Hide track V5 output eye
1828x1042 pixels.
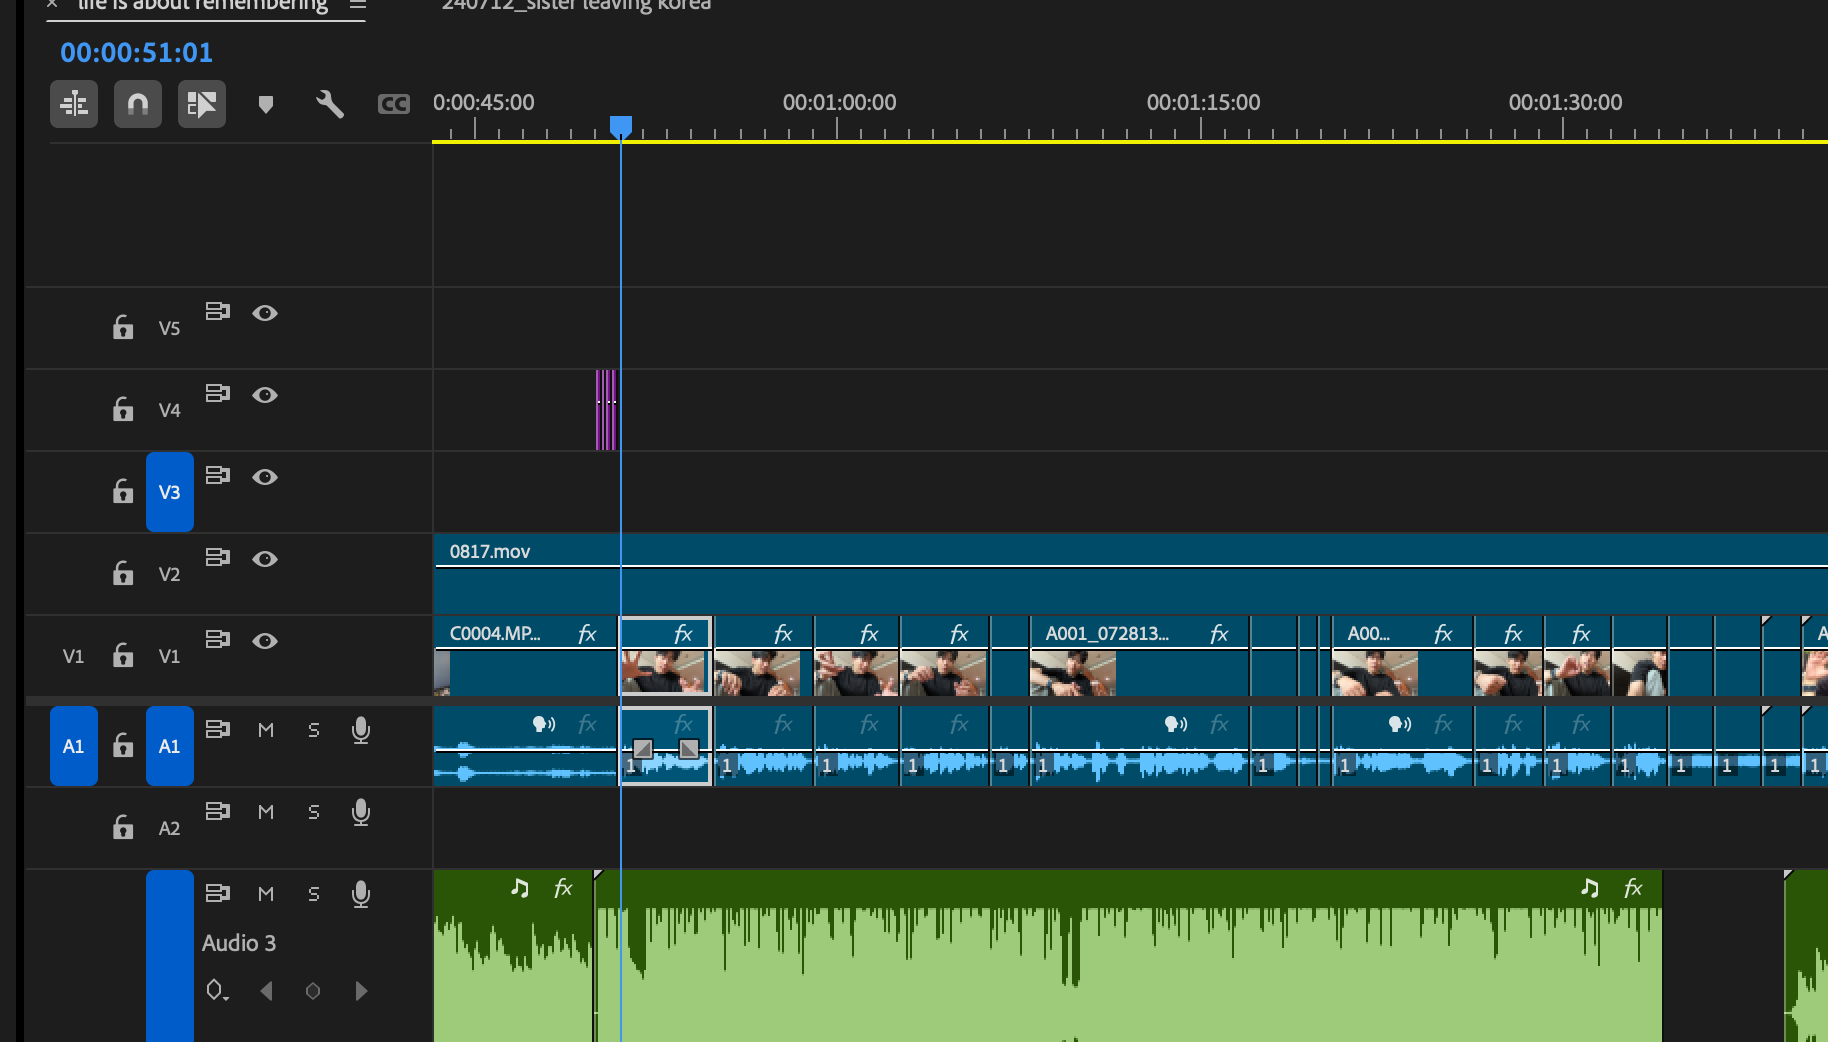[265, 313]
